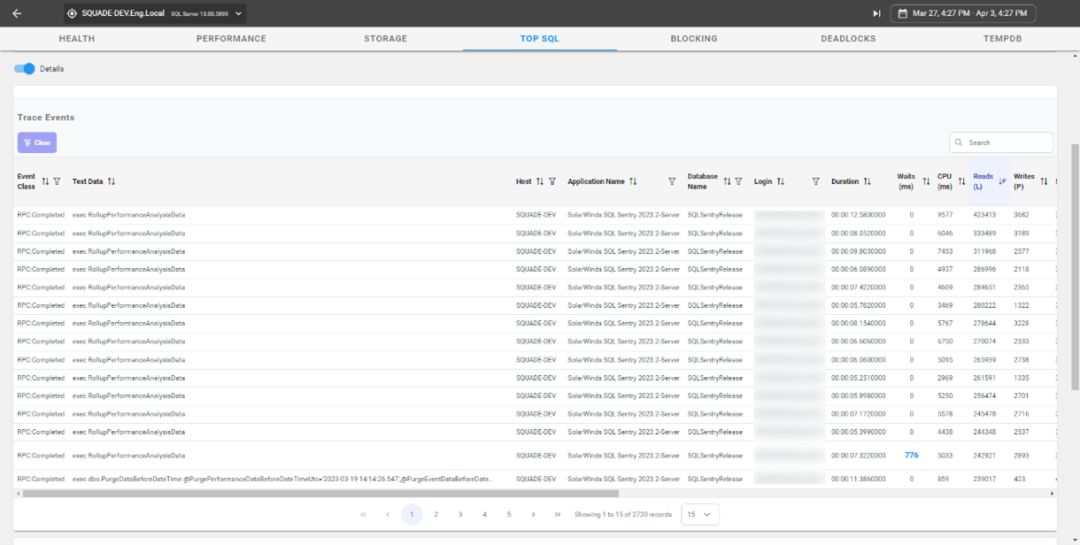The image size is (1080, 545).
Task: Sort by Application Name column
Action: 633,181
